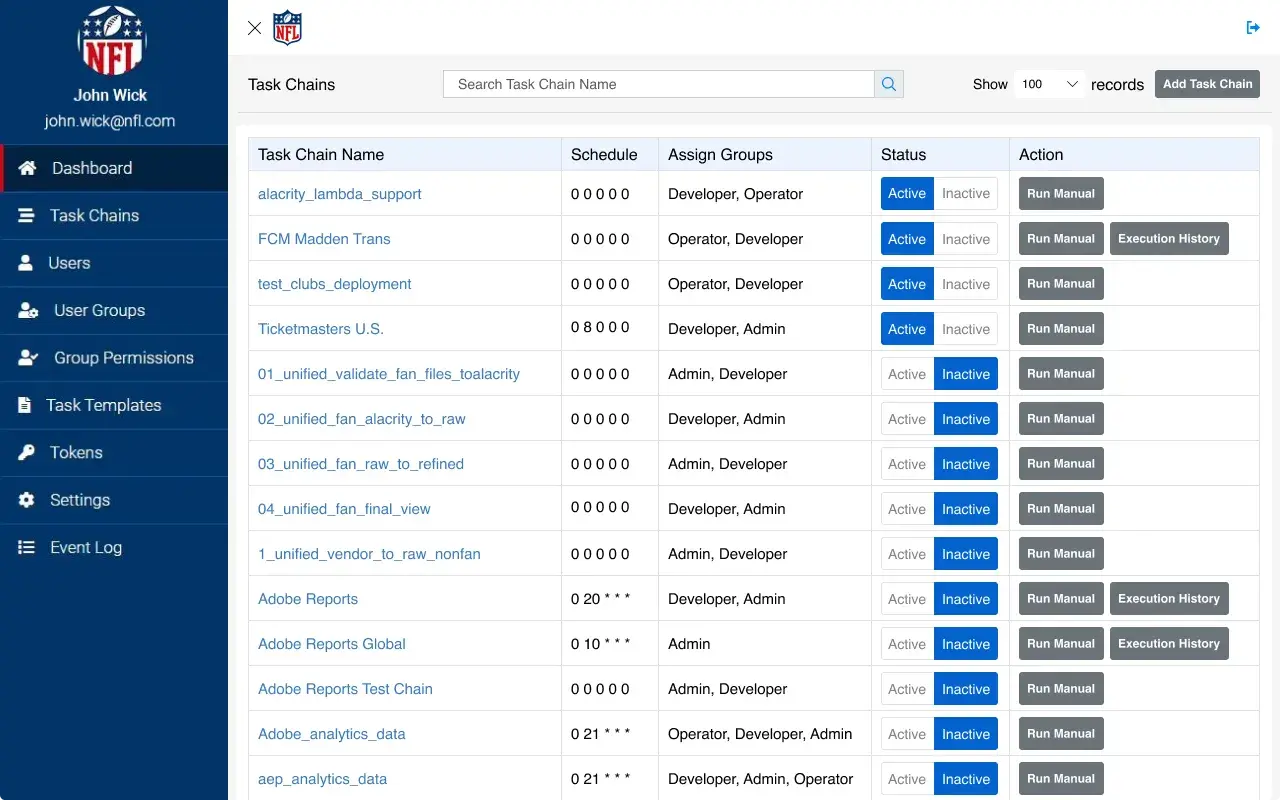Viewport: 1280px width, 800px height.
Task: Click the gear icon beside Settings
Action: [x=27, y=500]
